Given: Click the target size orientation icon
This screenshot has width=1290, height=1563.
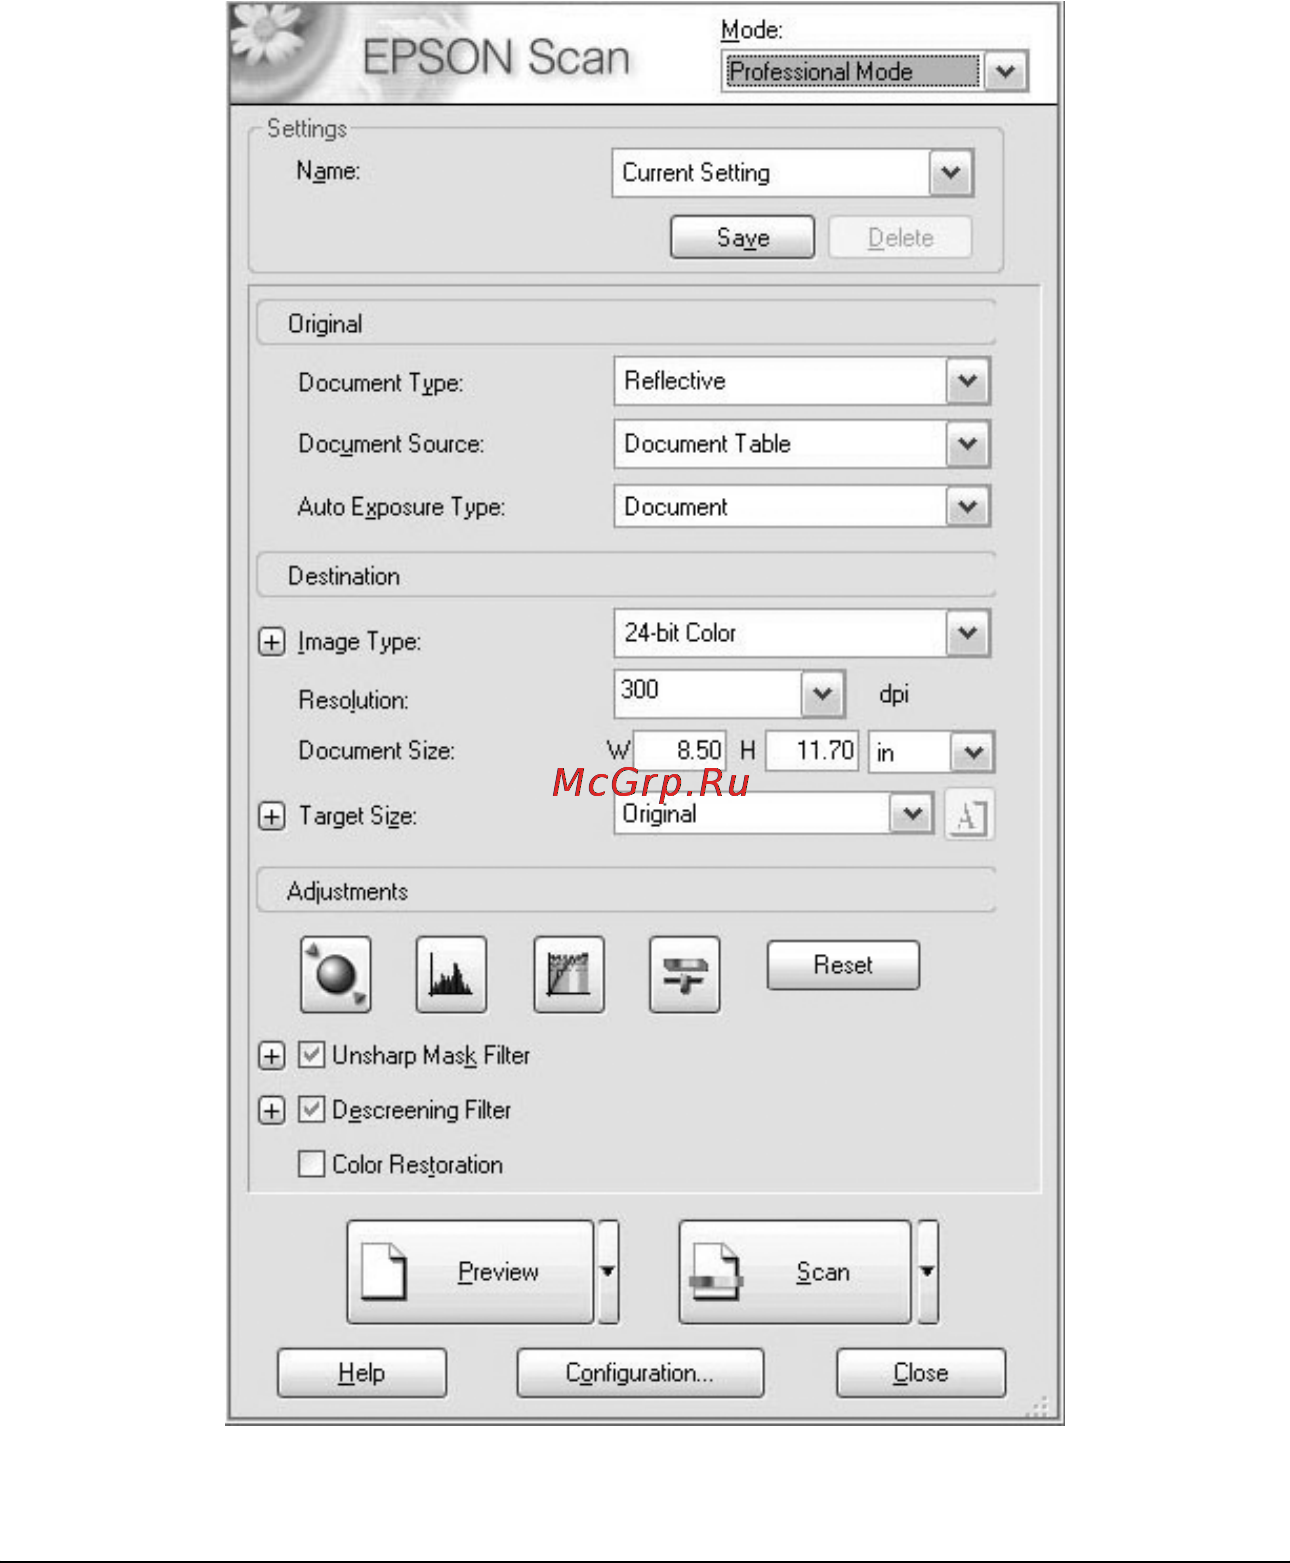Looking at the screenshot, I should pyautogui.click(x=969, y=815).
